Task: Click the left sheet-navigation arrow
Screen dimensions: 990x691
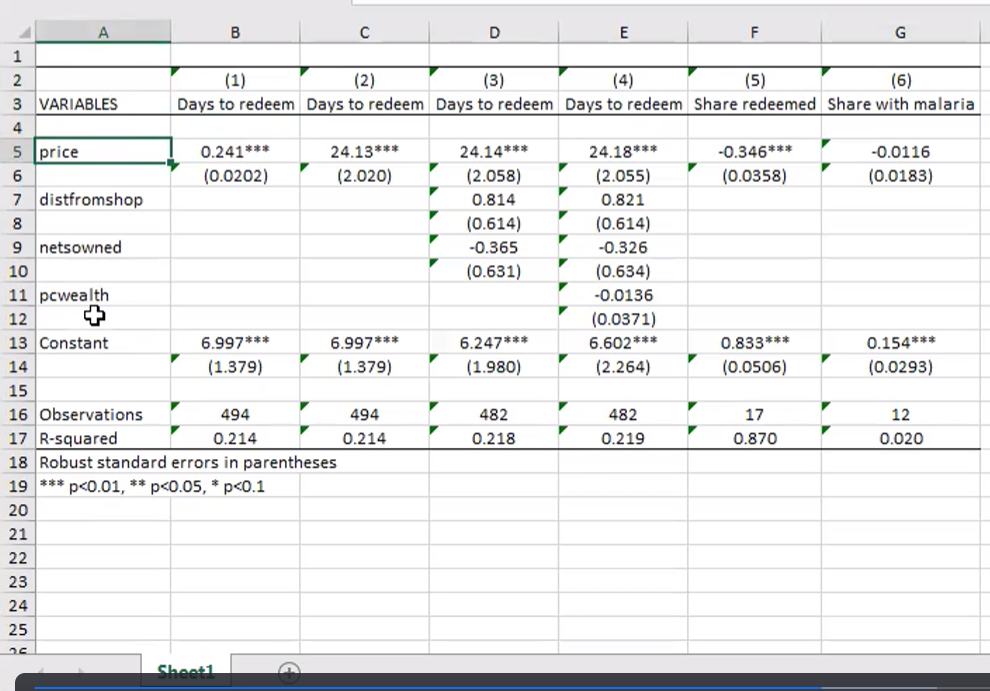Action: 40,673
